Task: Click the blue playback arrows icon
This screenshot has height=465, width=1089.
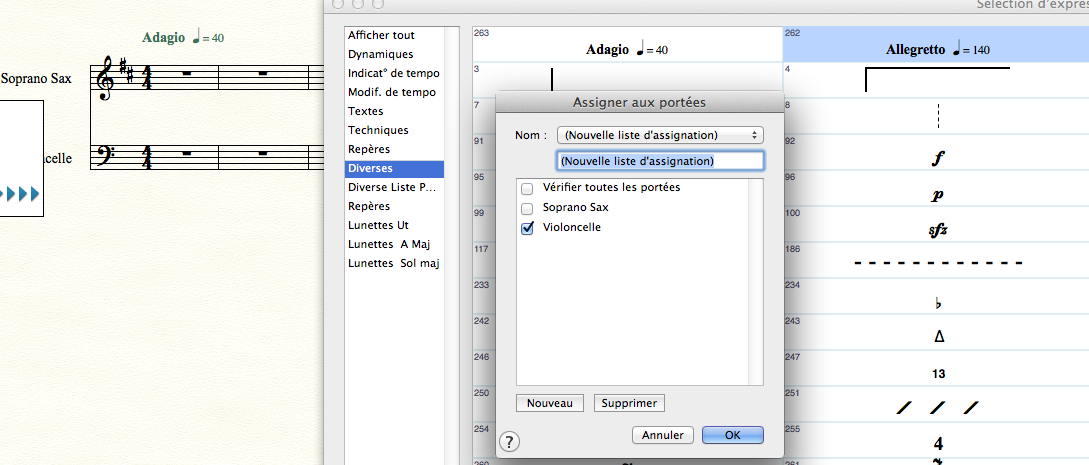Action: (x=22, y=193)
